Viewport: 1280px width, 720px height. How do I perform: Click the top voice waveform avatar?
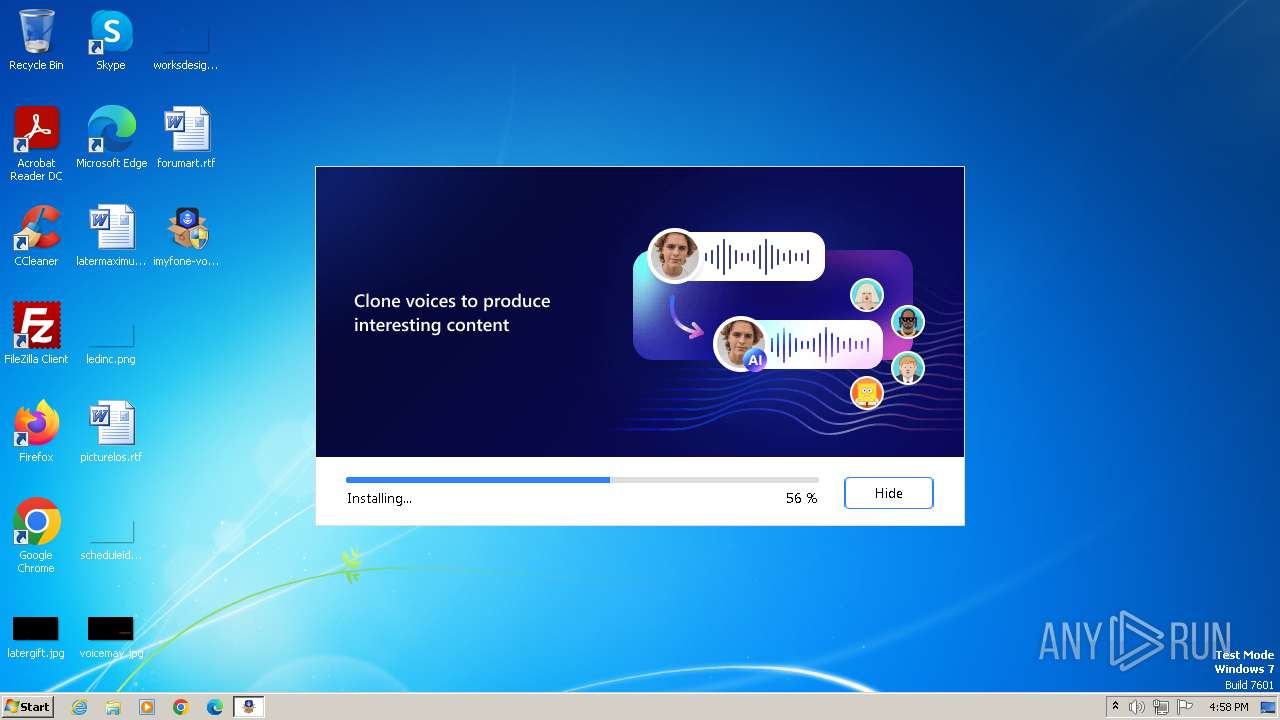[674, 255]
